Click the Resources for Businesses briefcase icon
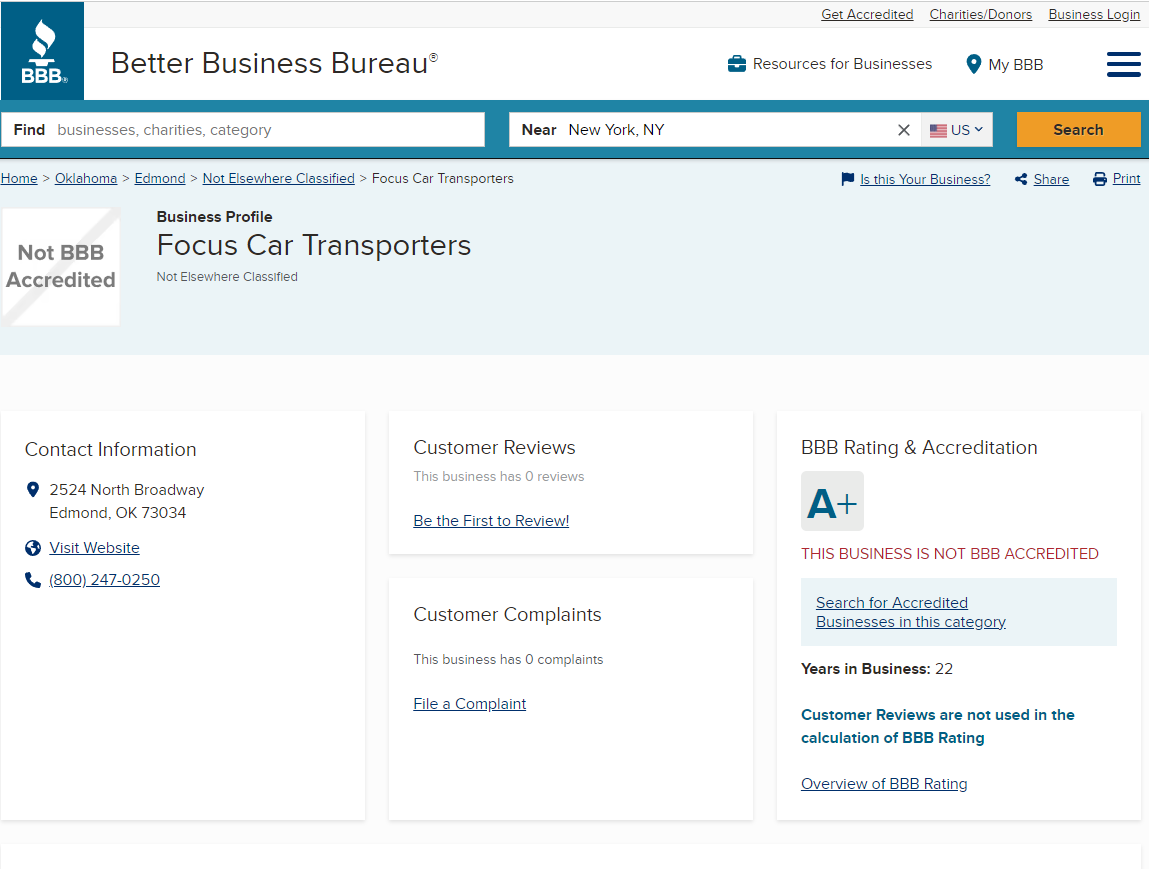Screen dimensions: 1149x869 coord(737,64)
